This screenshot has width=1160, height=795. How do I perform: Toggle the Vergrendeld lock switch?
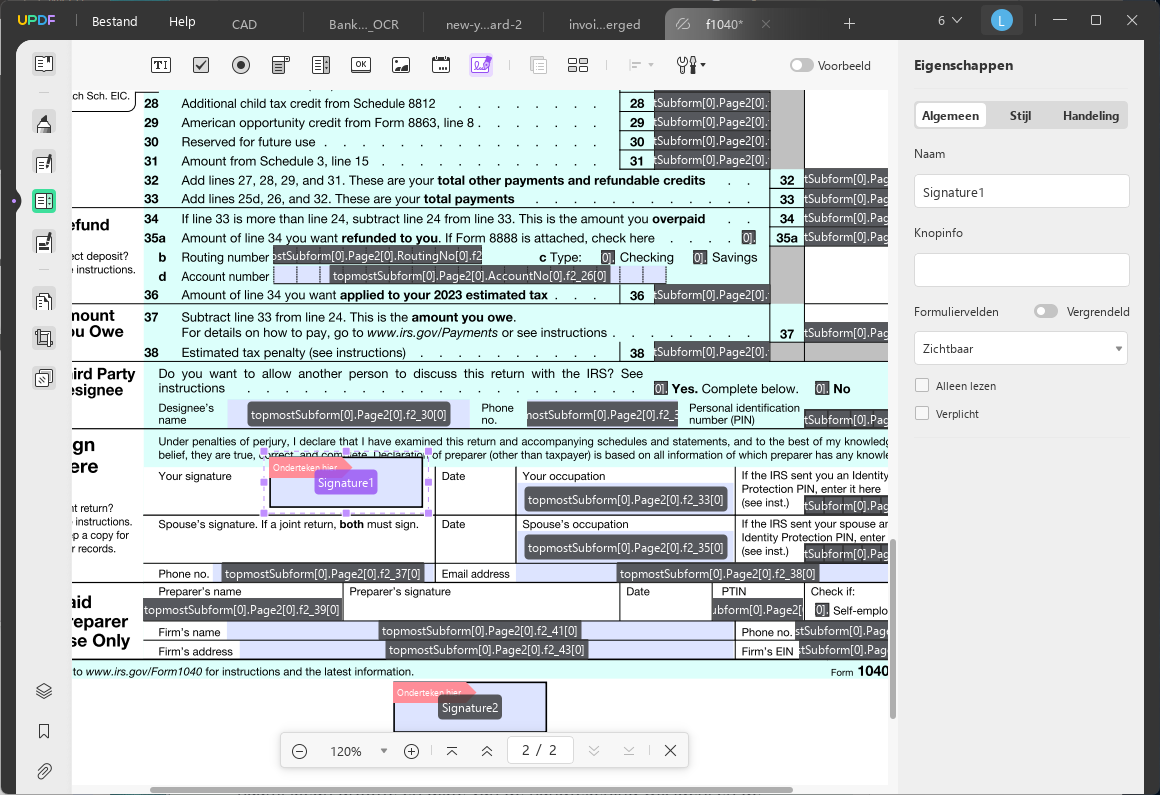tap(1045, 311)
